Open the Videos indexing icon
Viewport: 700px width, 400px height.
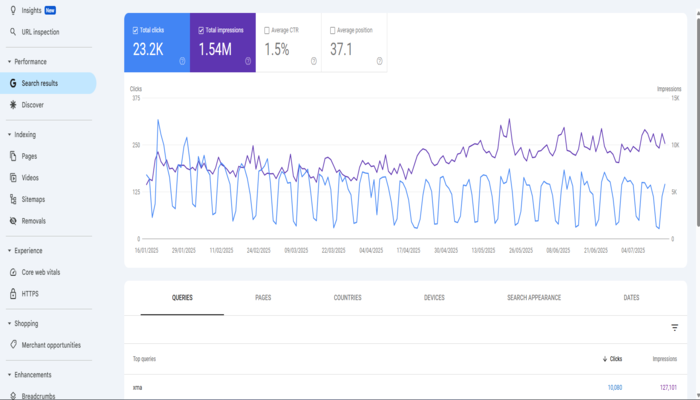(x=12, y=178)
